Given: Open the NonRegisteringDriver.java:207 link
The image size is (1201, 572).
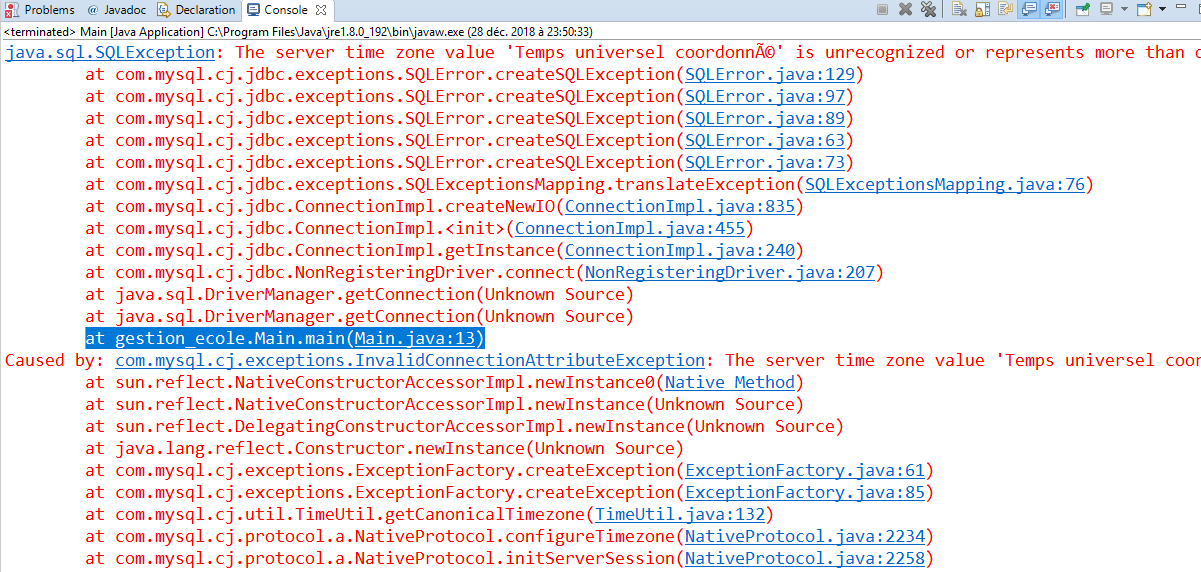Looking at the screenshot, I should pyautogui.click(x=729, y=272).
